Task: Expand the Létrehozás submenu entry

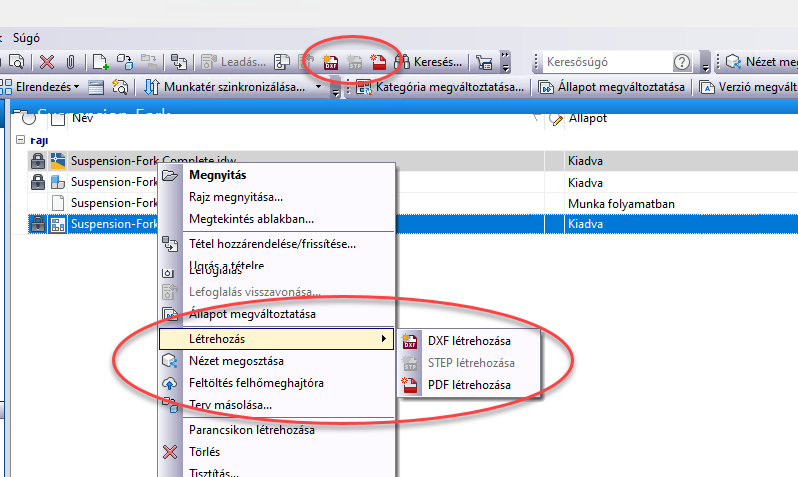Action: (277, 339)
